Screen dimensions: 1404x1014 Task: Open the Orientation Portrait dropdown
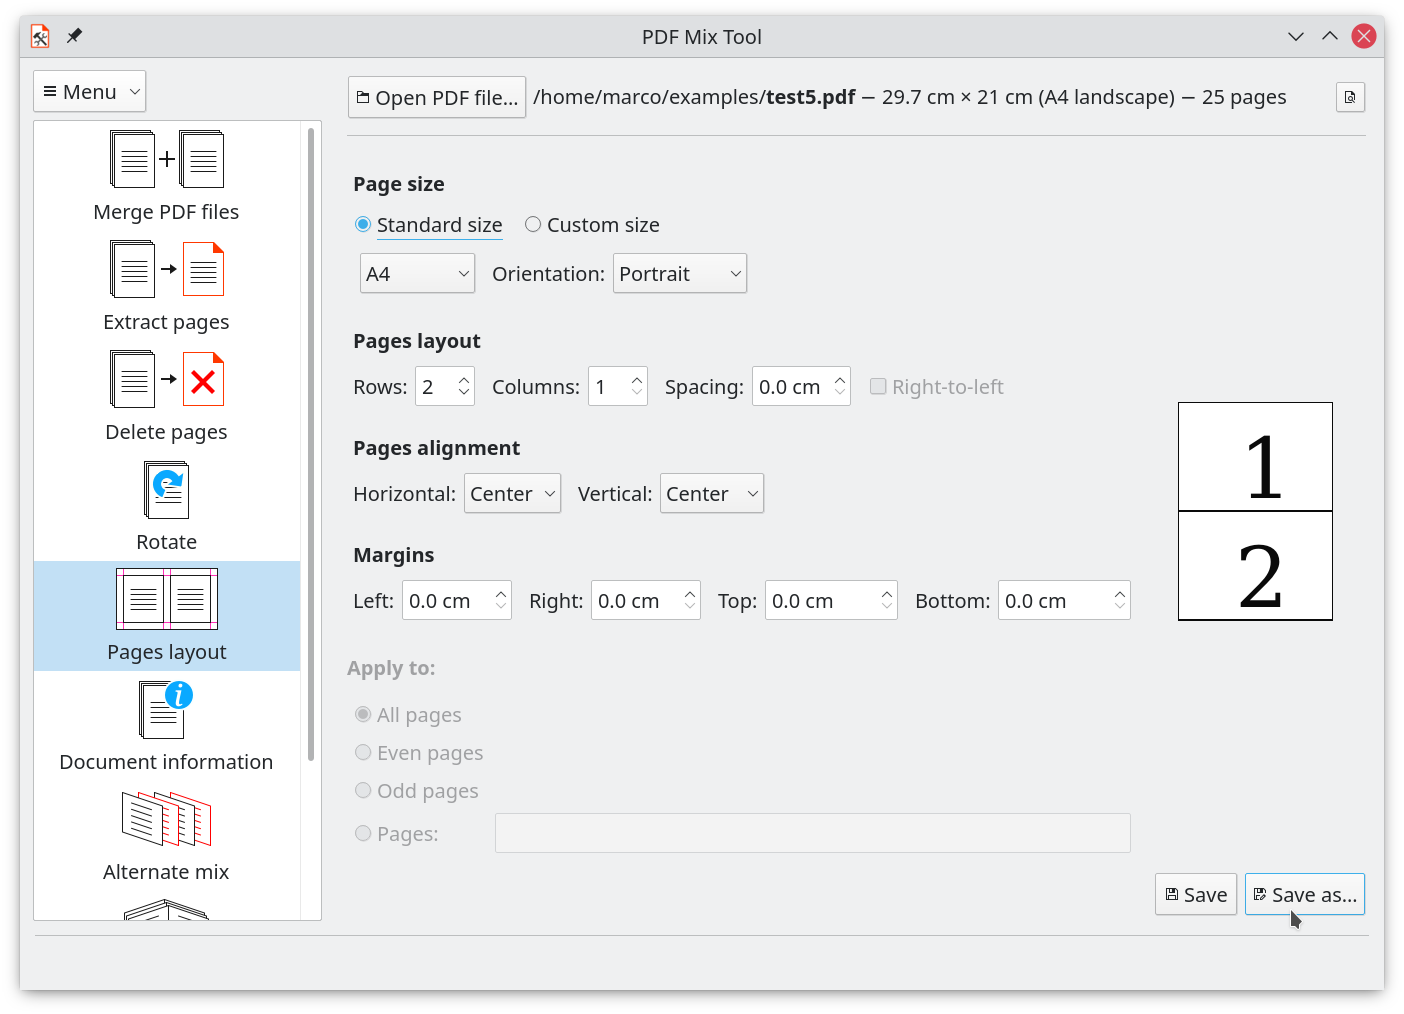[679, 274]
